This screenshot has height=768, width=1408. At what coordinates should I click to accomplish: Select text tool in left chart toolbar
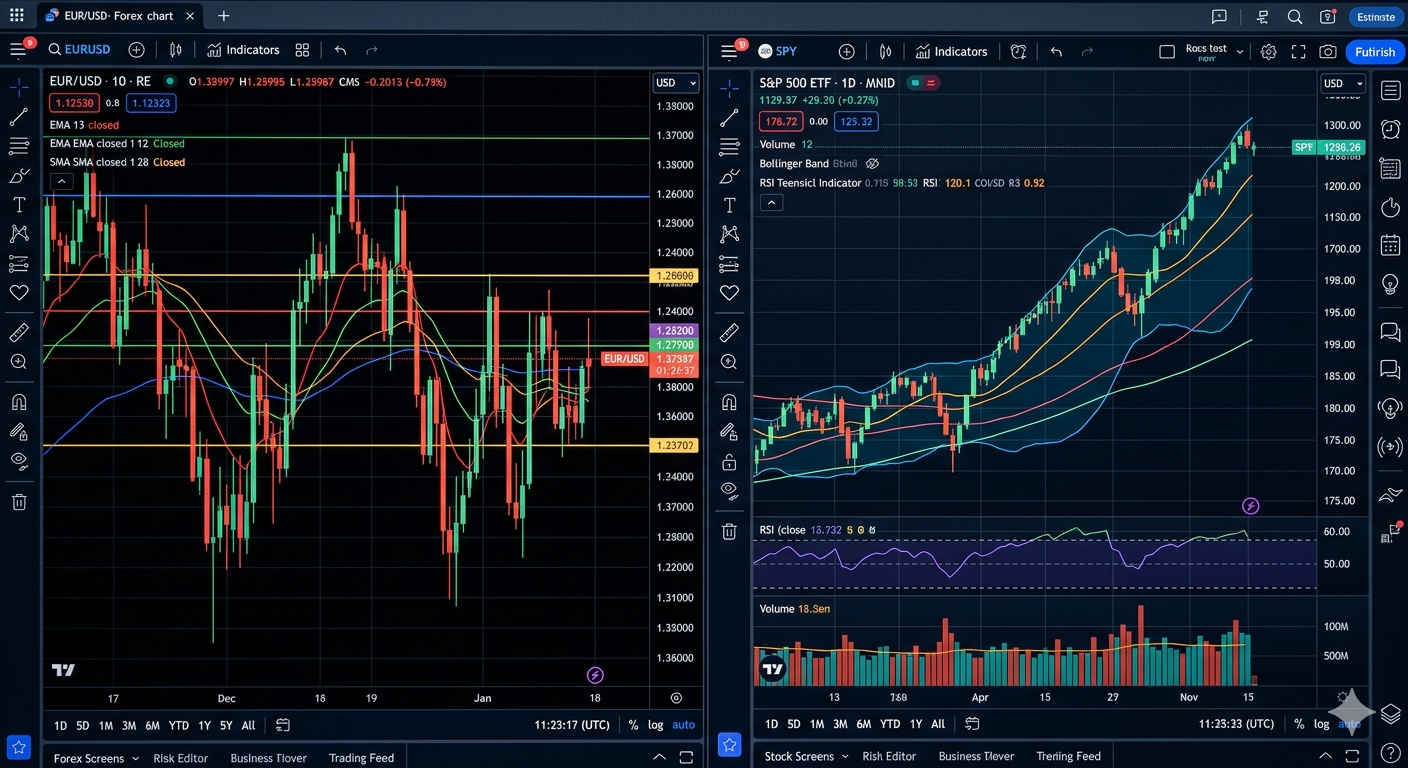[x=19, y=204]
